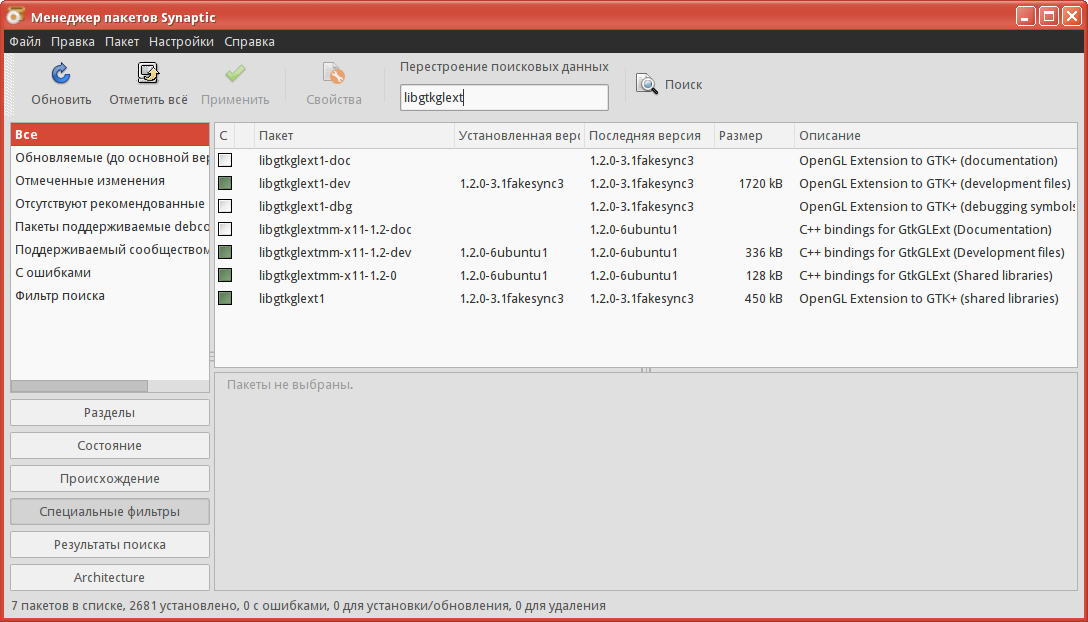This screenshot has height=622, width=1088.
Task: Open the Справка menu
Action: click(x=250, y=42)
